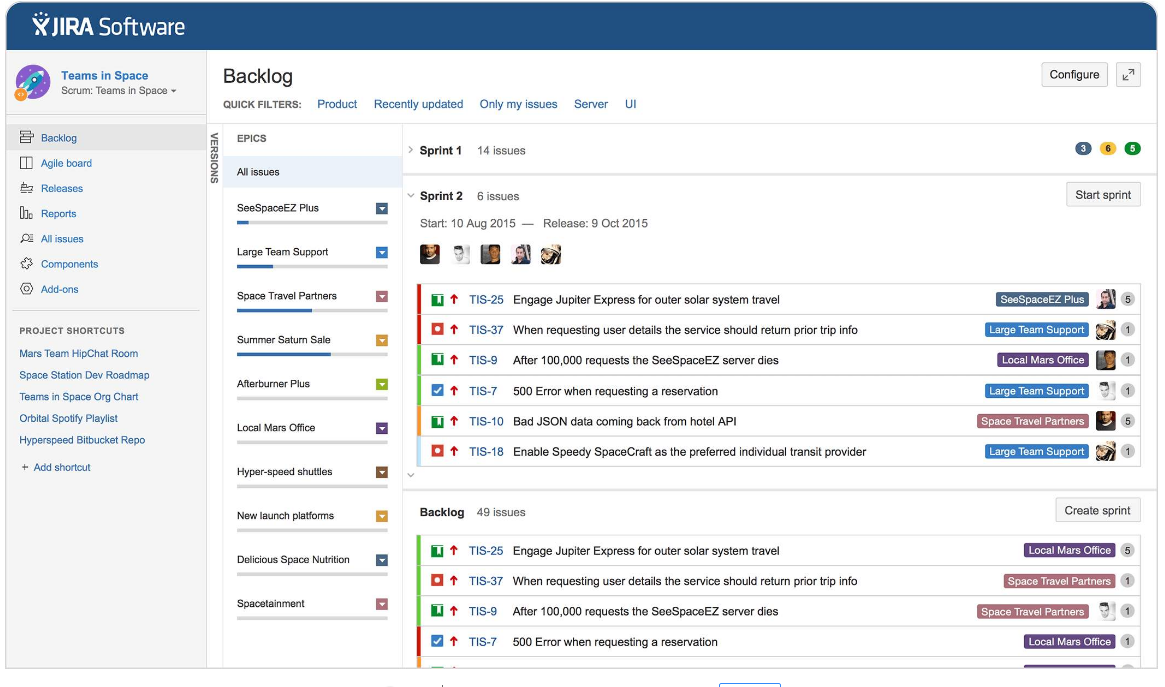
Task: Select All issues in Epics panel
Action: (x=312, y=172)
